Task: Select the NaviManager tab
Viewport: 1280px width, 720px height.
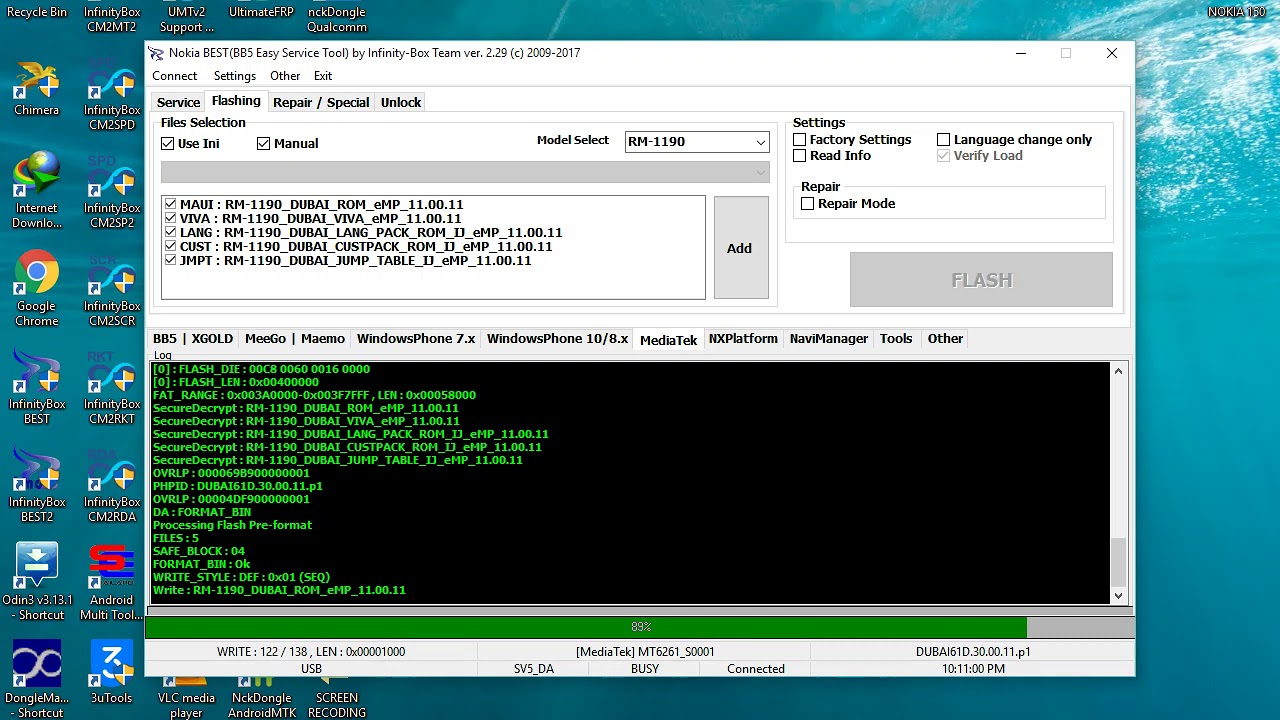Action: (829, 339)
